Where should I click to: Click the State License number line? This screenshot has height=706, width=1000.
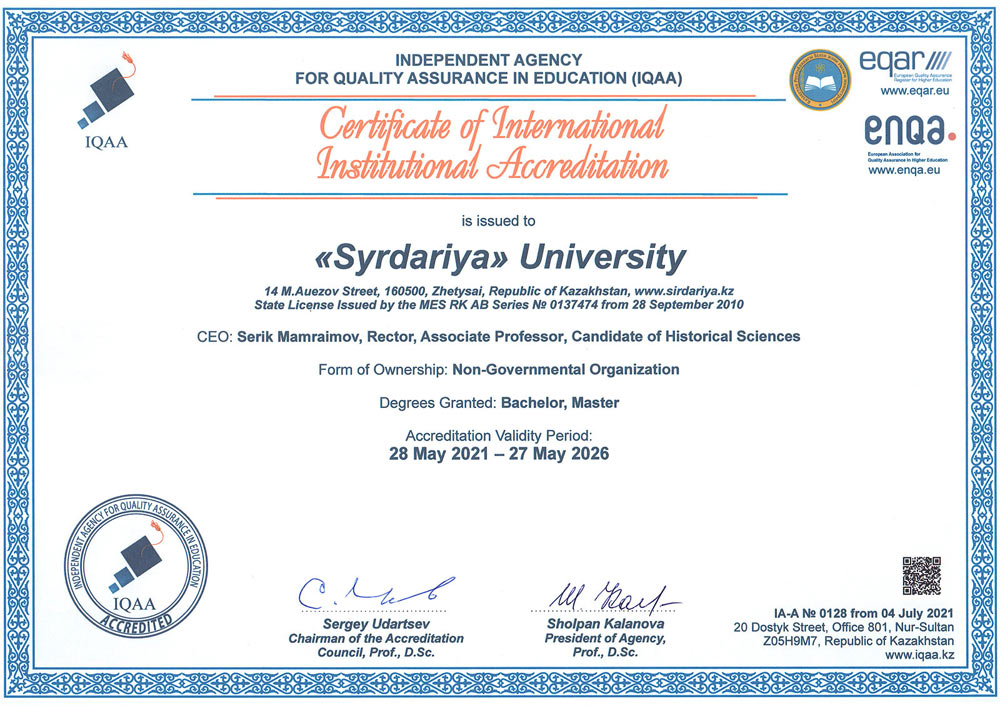[x=499, y=304]
